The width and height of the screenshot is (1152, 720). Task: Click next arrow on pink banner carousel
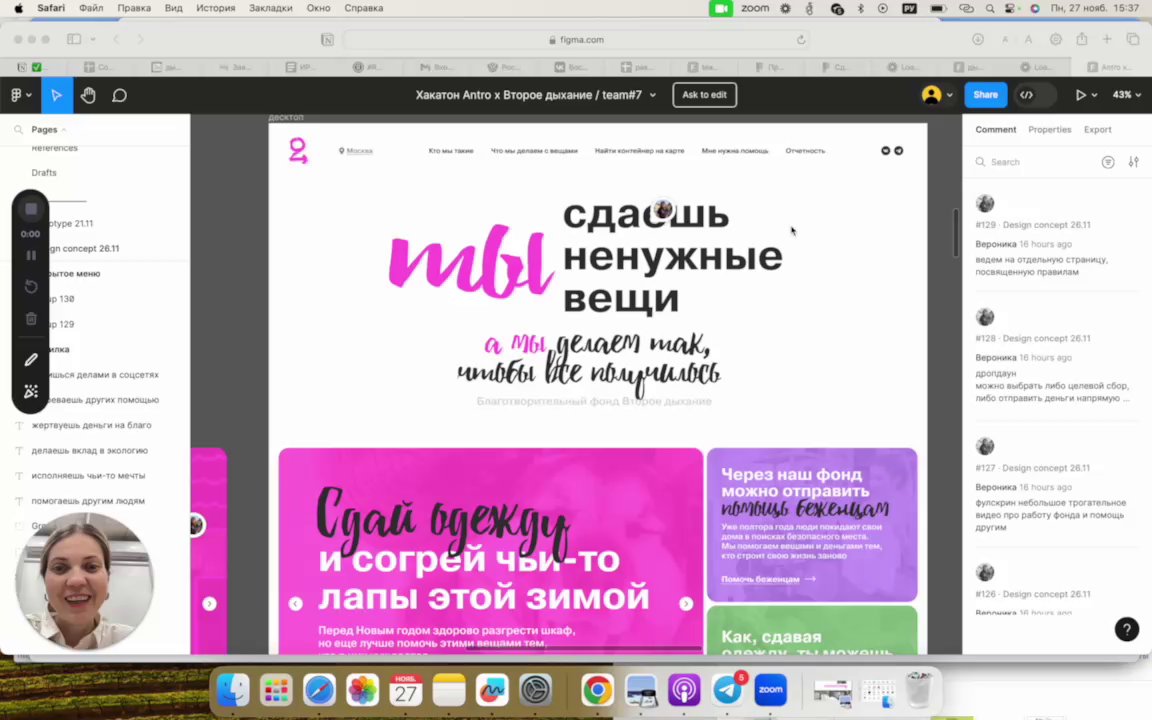(x=685, y=604)
